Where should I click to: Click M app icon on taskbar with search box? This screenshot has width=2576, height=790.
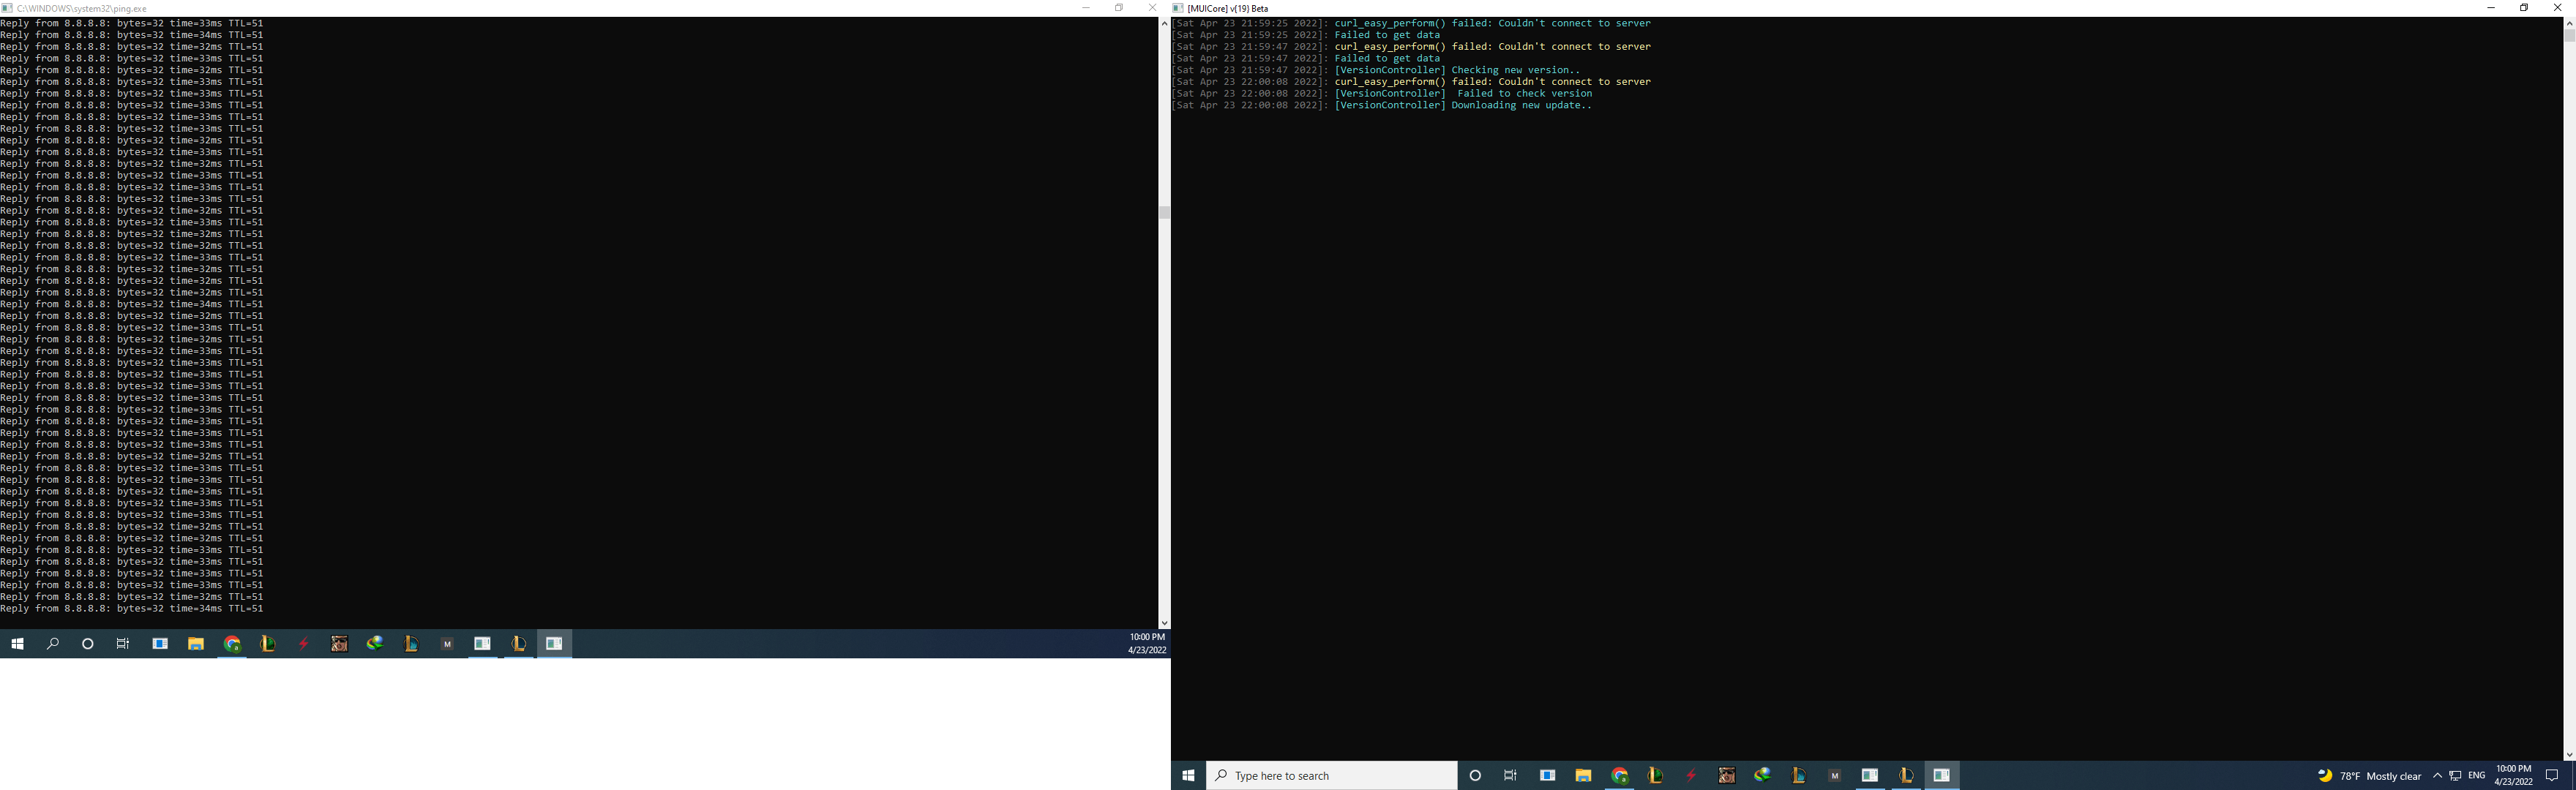pyautogui.click(x=1834, y=775)
